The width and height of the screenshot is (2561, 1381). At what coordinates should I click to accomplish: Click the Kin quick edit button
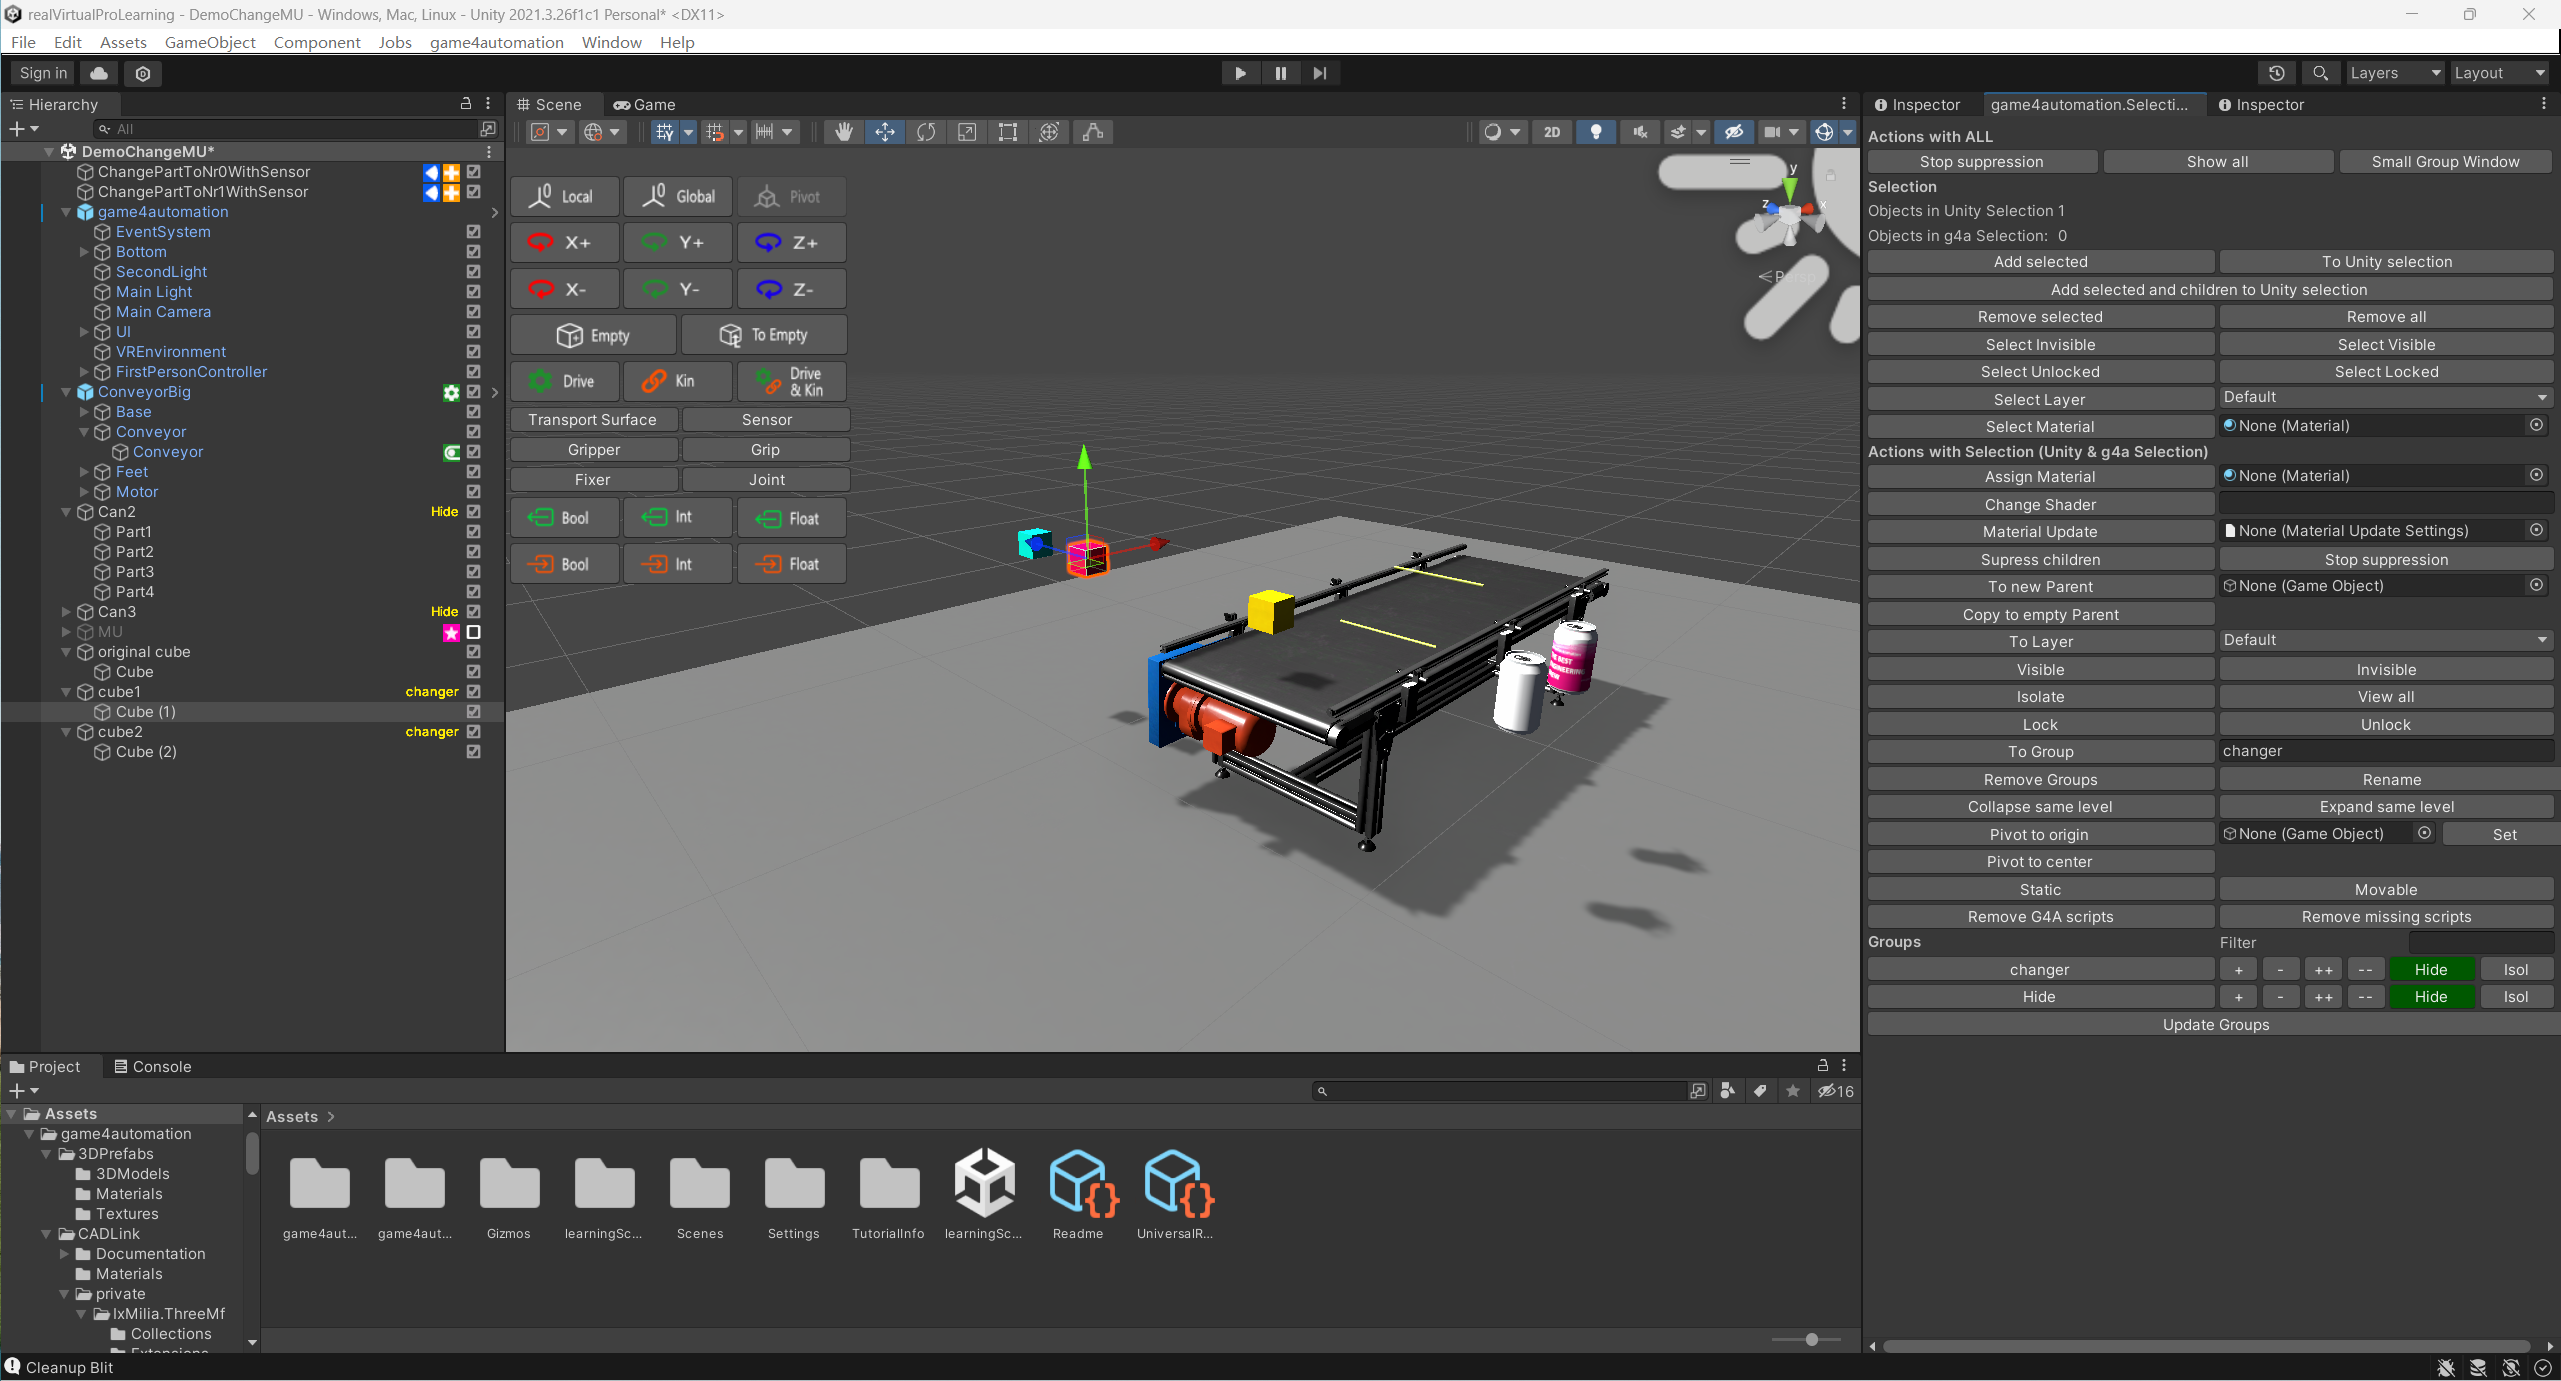pyautogui.click(x=678, y=381)
